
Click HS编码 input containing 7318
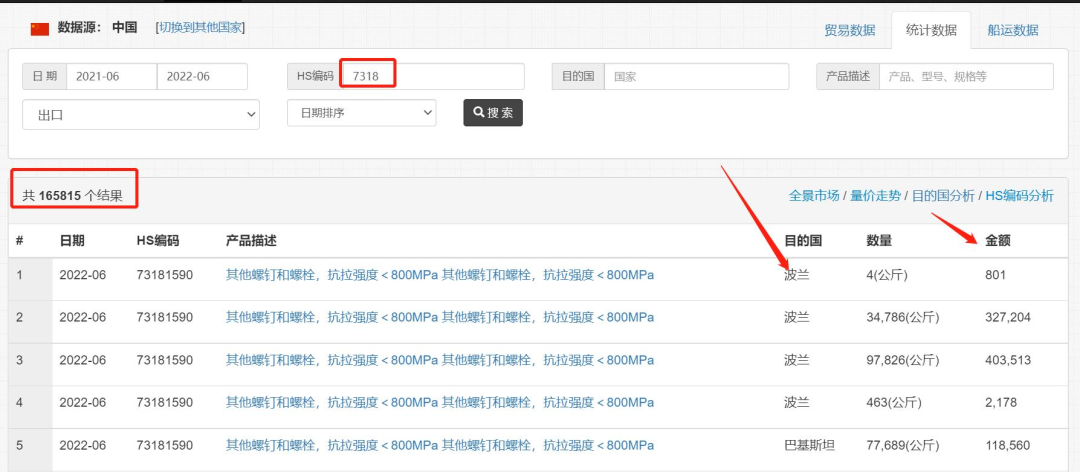click(434, 76)
